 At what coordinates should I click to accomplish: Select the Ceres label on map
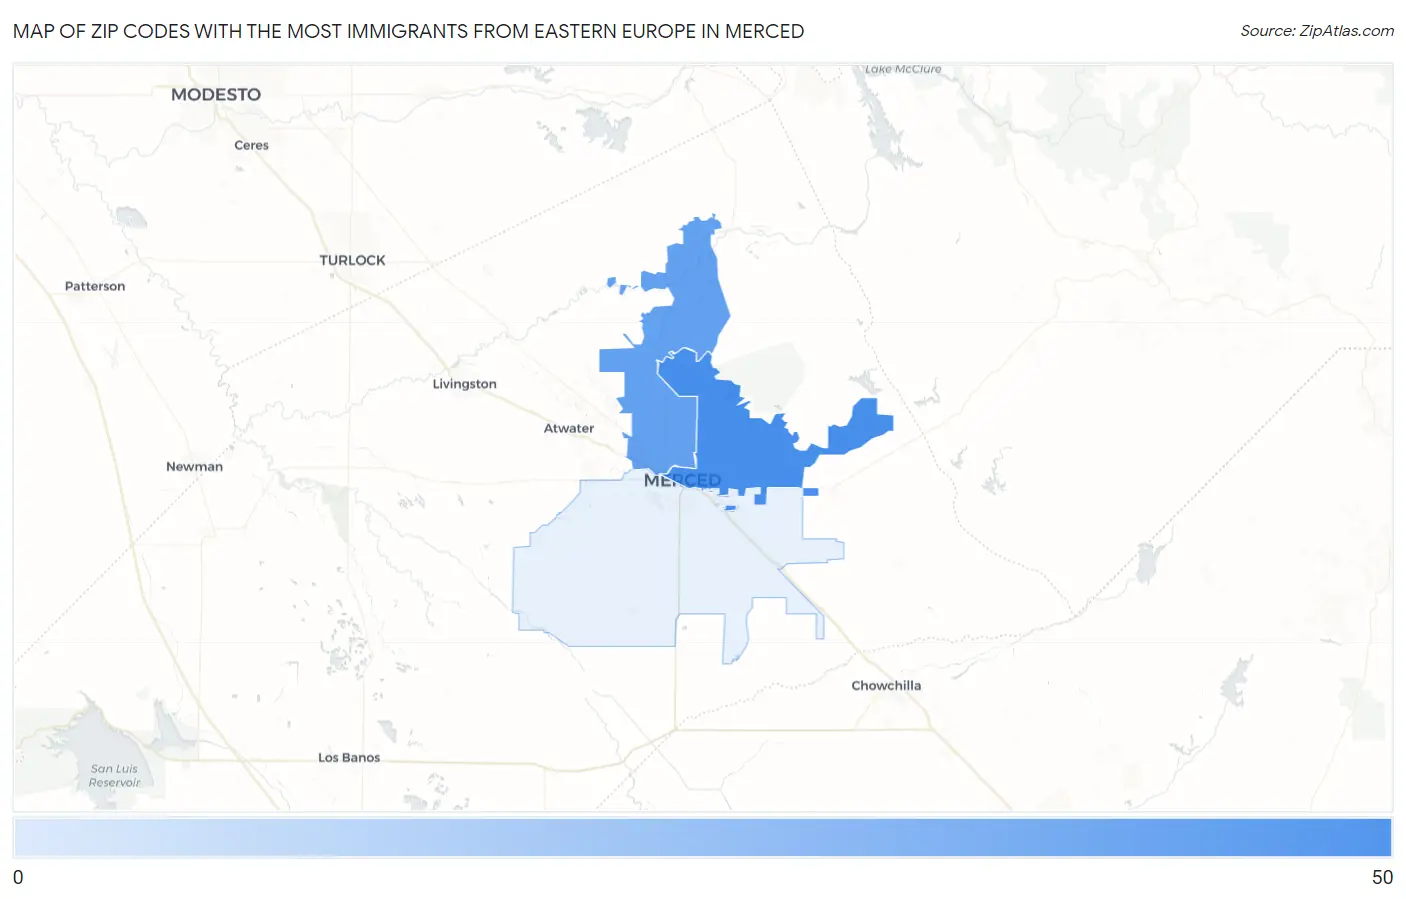coord(251,145)
